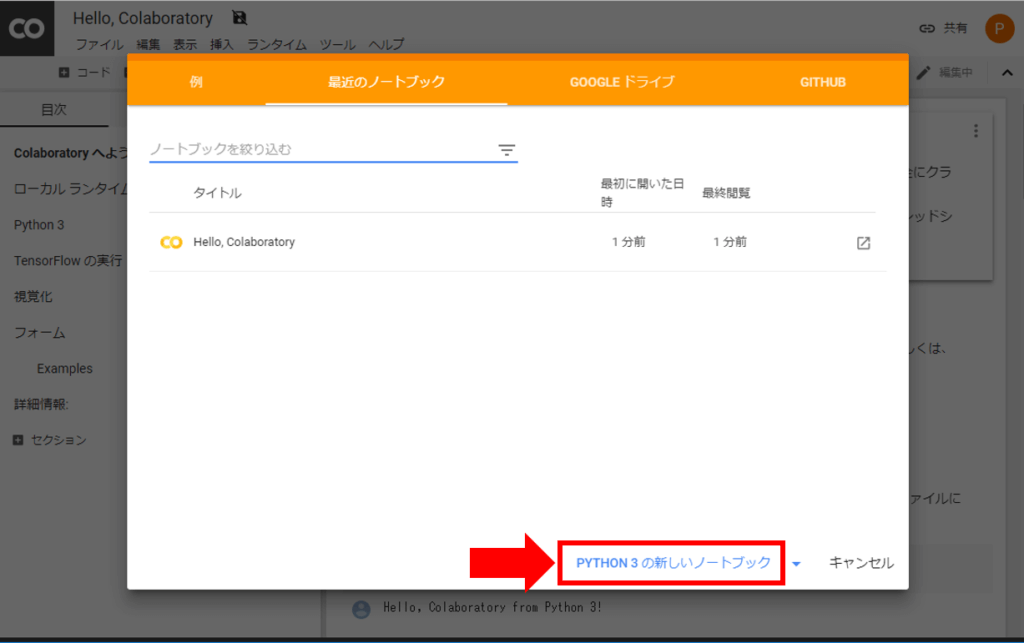Go to 視覚化 outline item
The height and width of the screenshot is (643, 1024).
tap(33, 296)
